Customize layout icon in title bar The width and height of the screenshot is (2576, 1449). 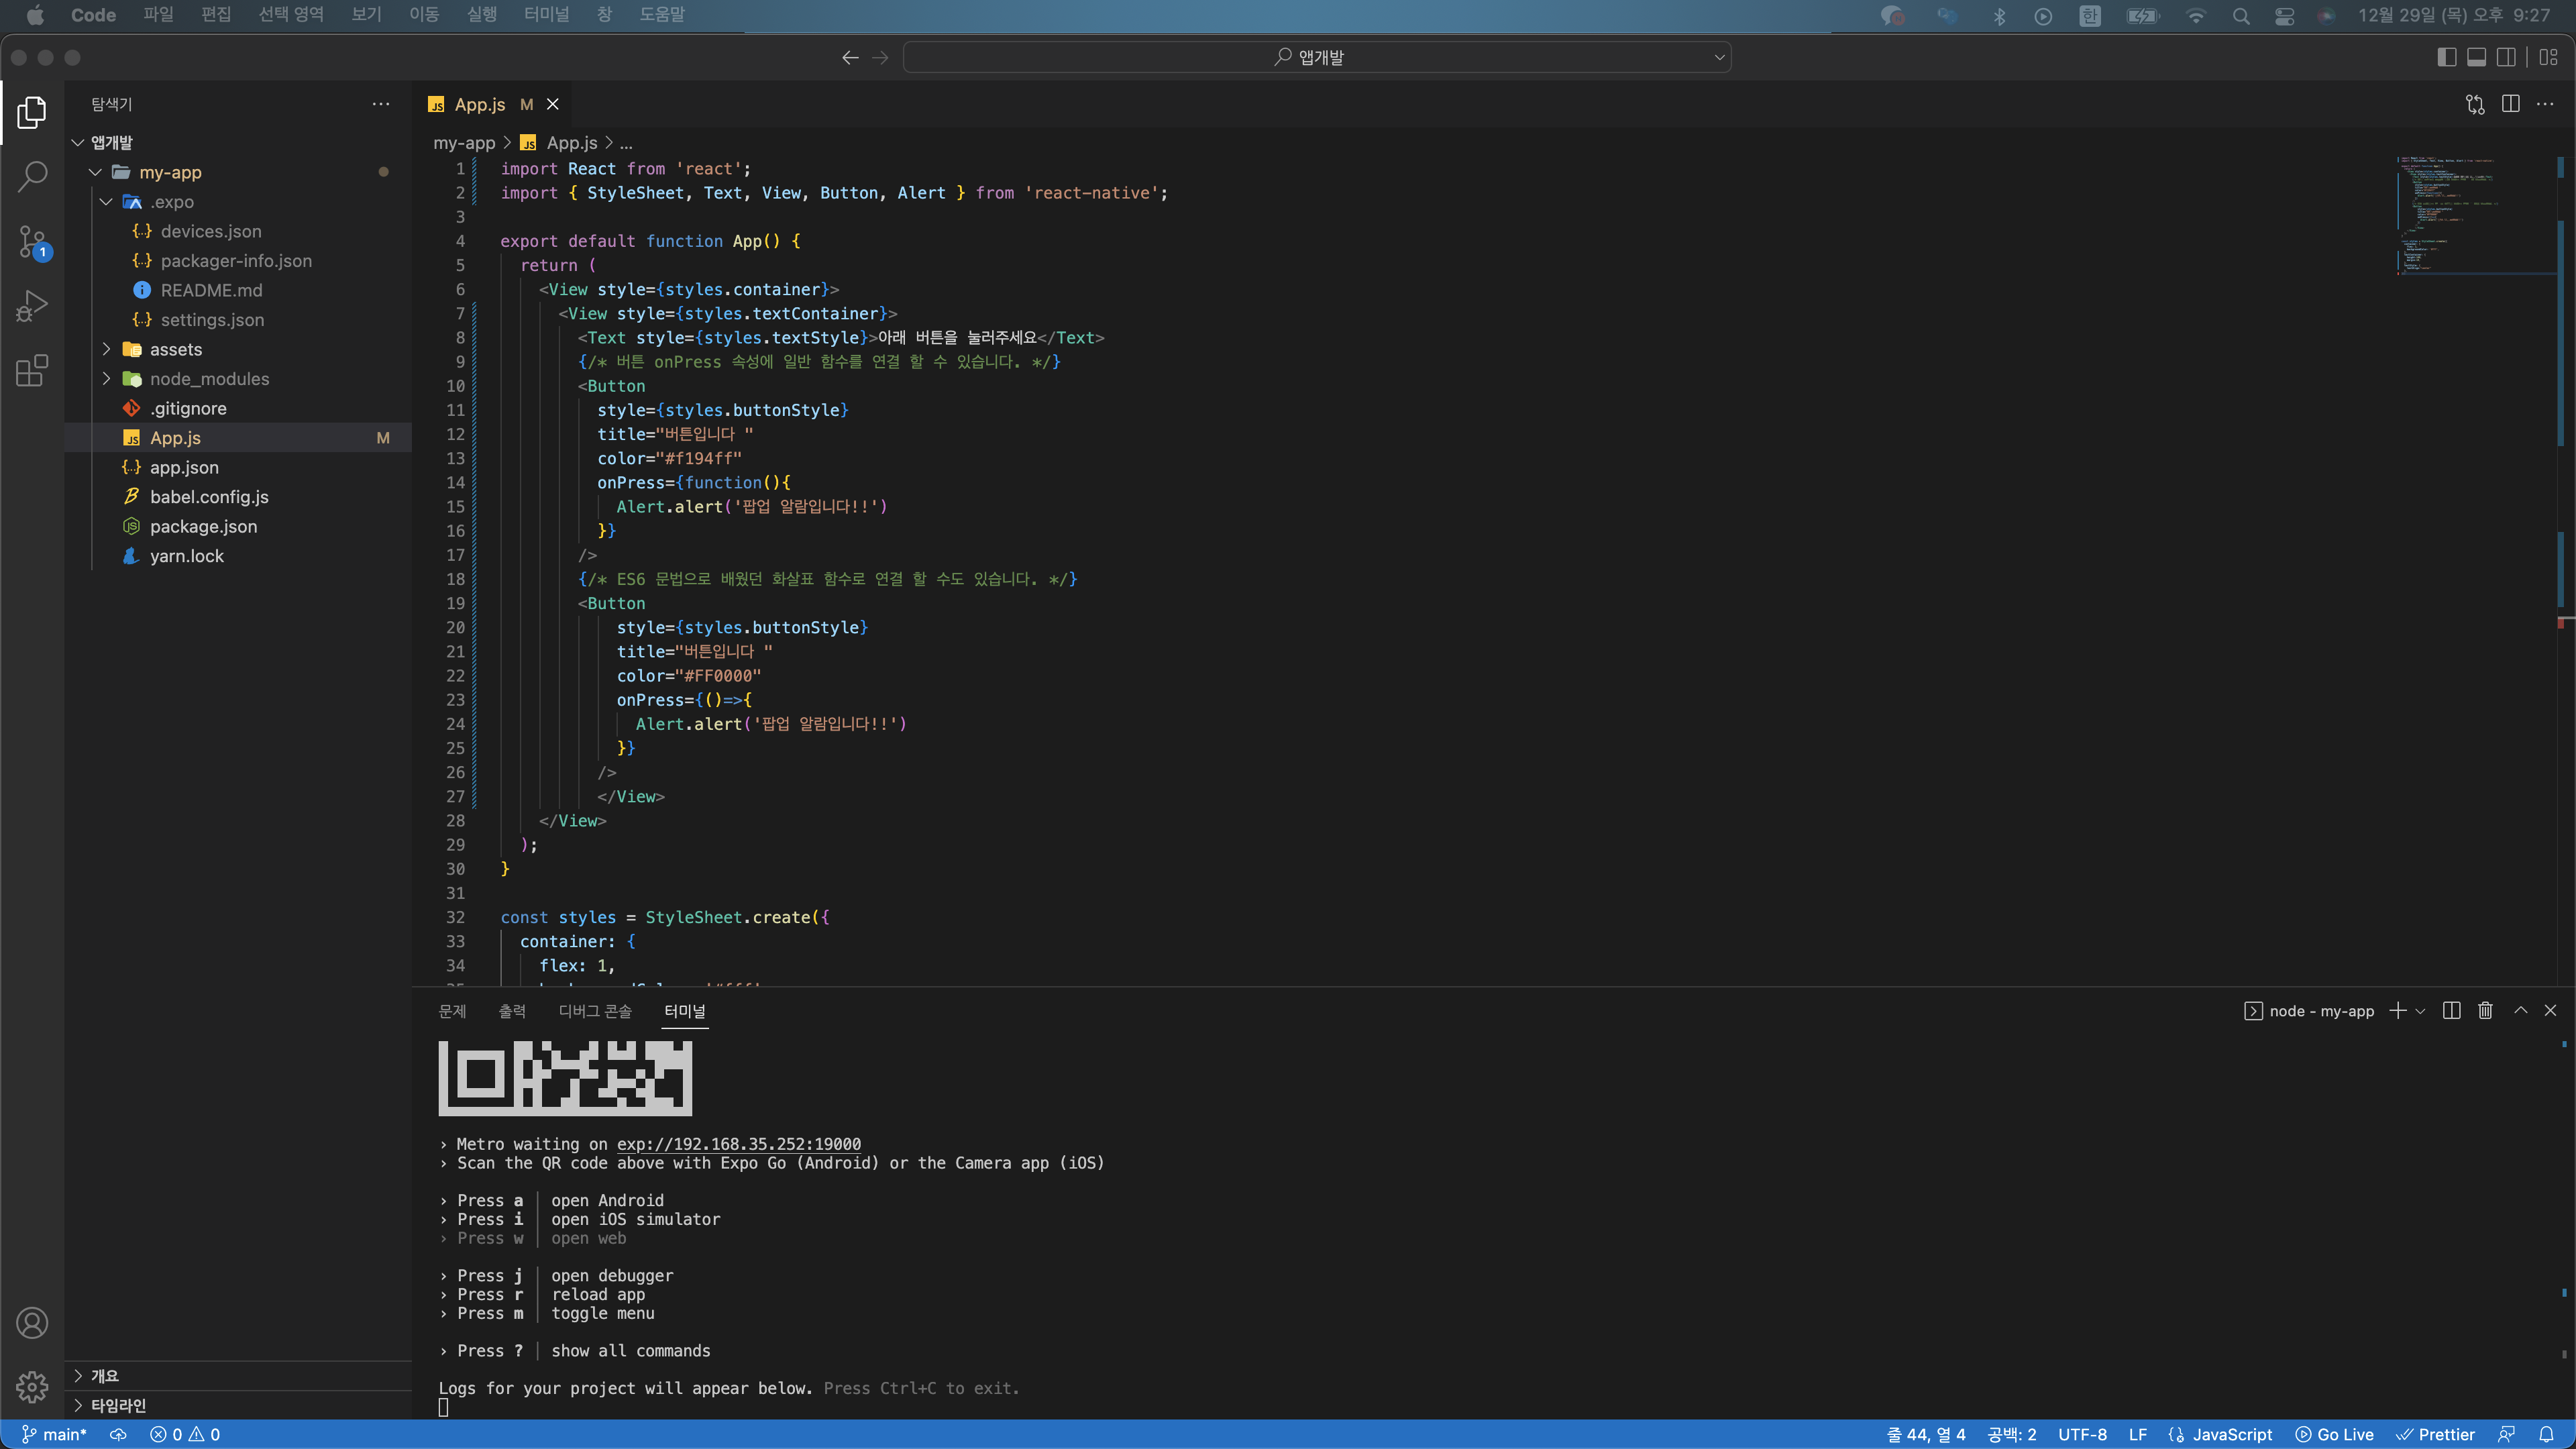(2549, 58)
